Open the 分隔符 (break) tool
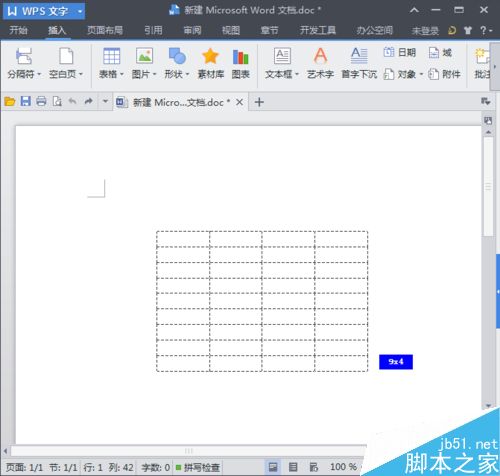This screenshot has width=500, height=476. coord(24,63)
